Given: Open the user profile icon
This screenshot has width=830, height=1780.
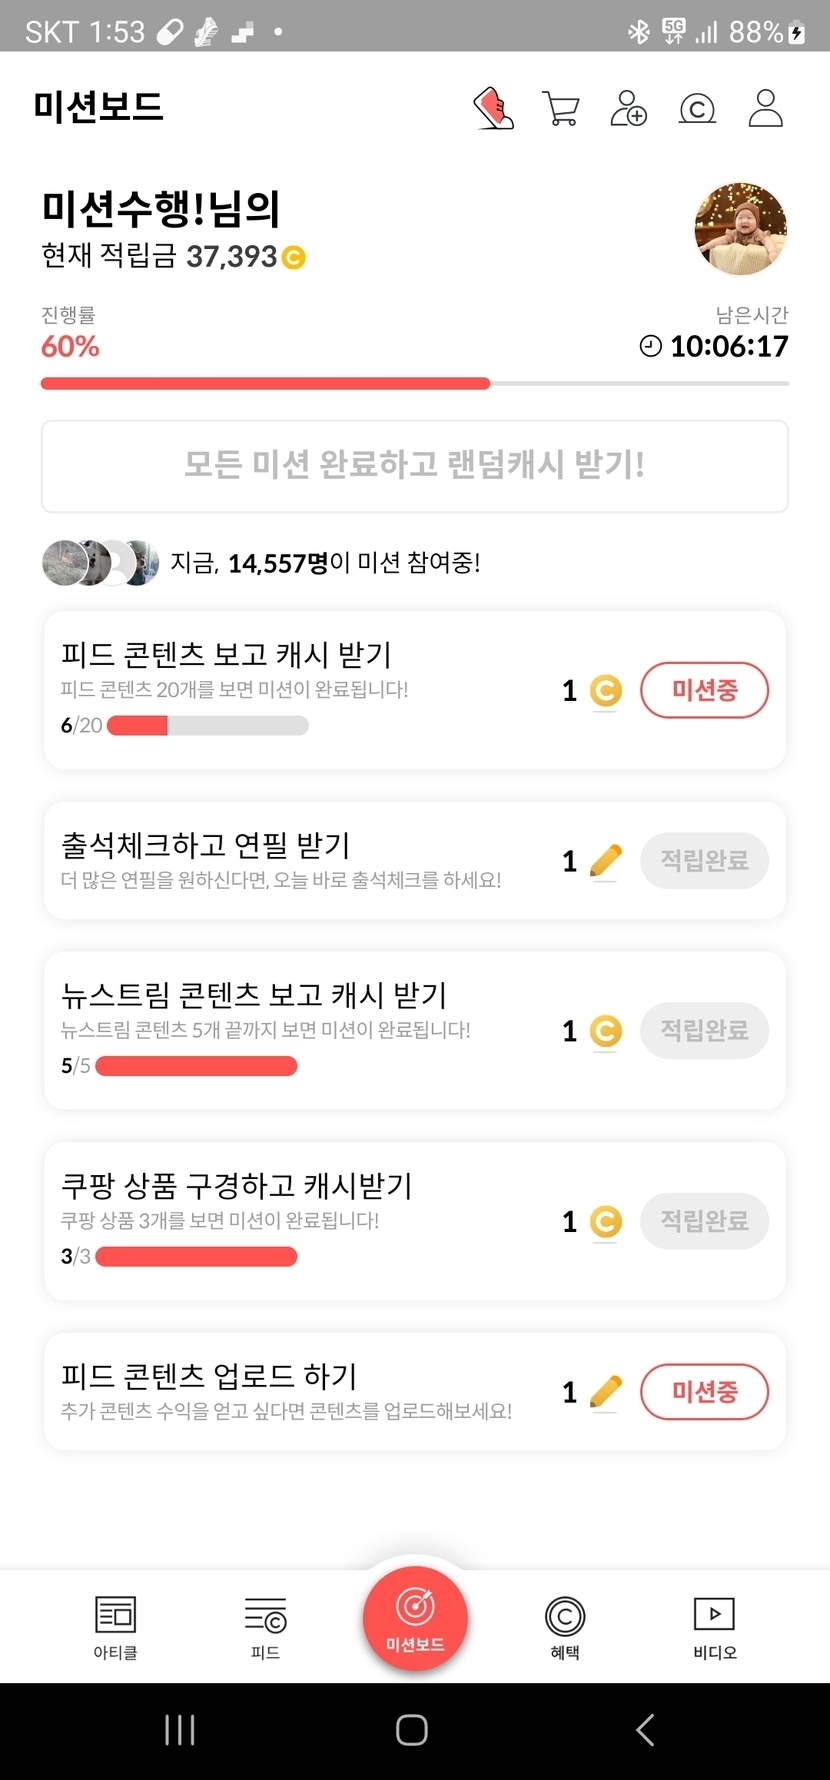Looking at the screenshot, I should point(765,108).
